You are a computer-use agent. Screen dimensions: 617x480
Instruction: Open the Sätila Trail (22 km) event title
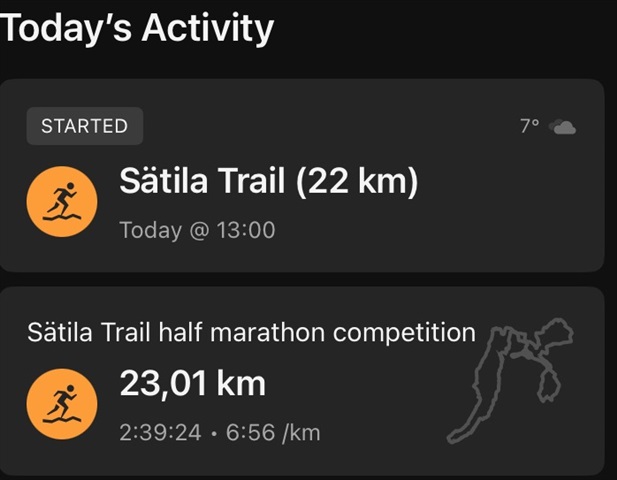(x=268, y=183)
